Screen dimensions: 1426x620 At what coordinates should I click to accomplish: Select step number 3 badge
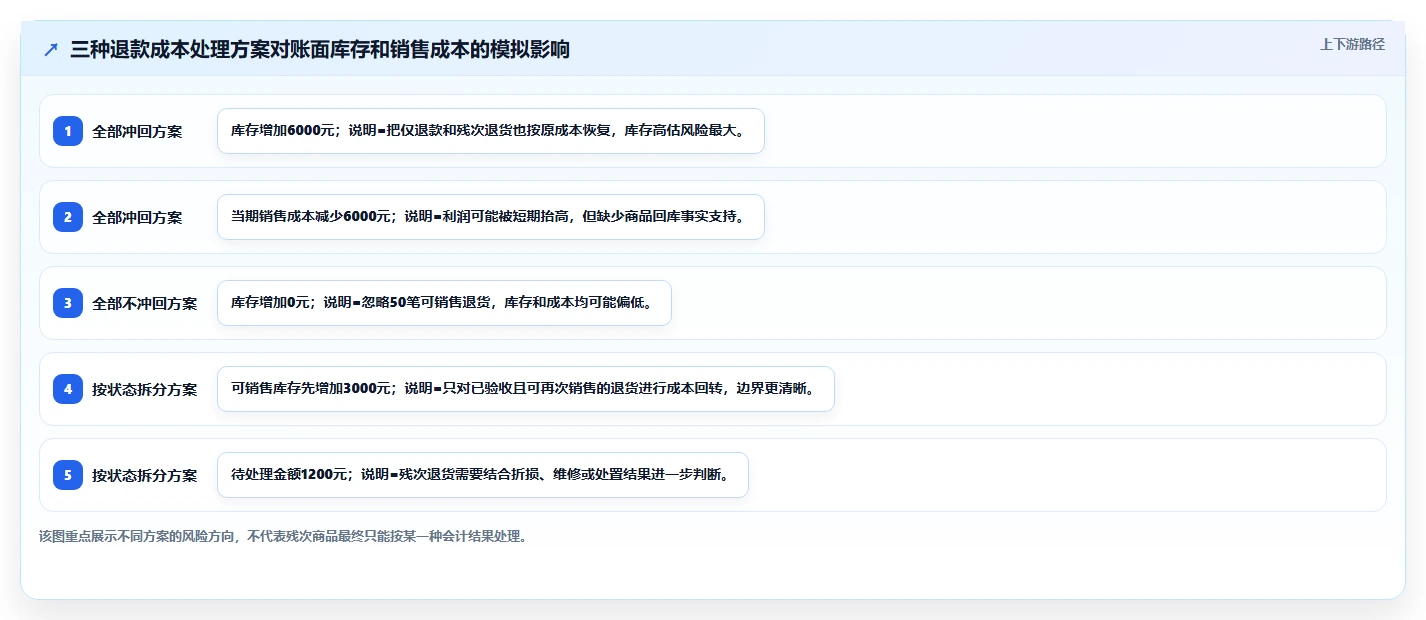pos(68,303)
